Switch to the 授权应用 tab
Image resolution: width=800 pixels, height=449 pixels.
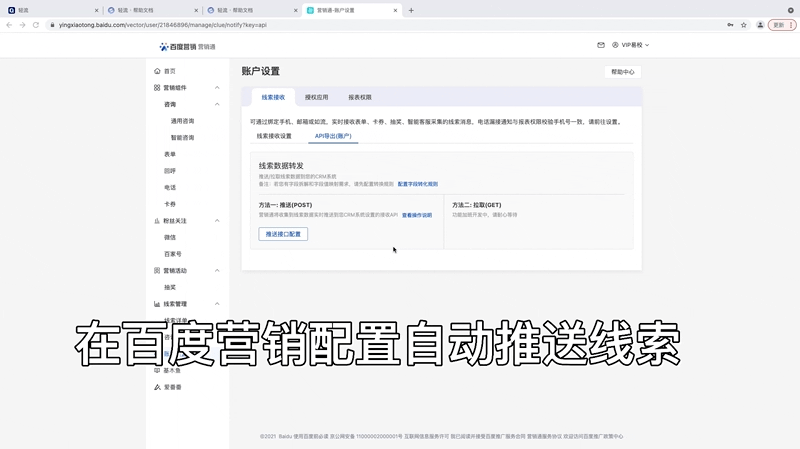pyautogui.click(x=316, y=97)
